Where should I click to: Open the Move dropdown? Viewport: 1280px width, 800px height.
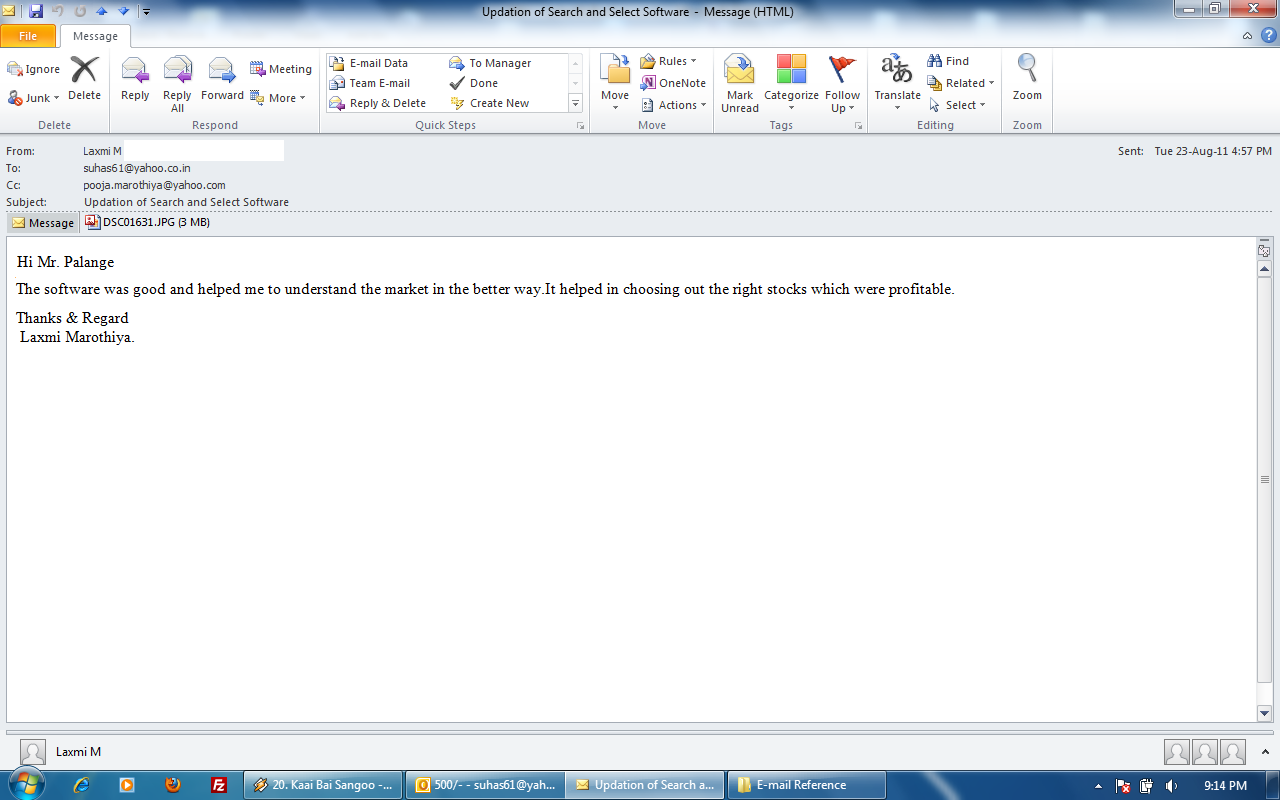tap(615, 83)
